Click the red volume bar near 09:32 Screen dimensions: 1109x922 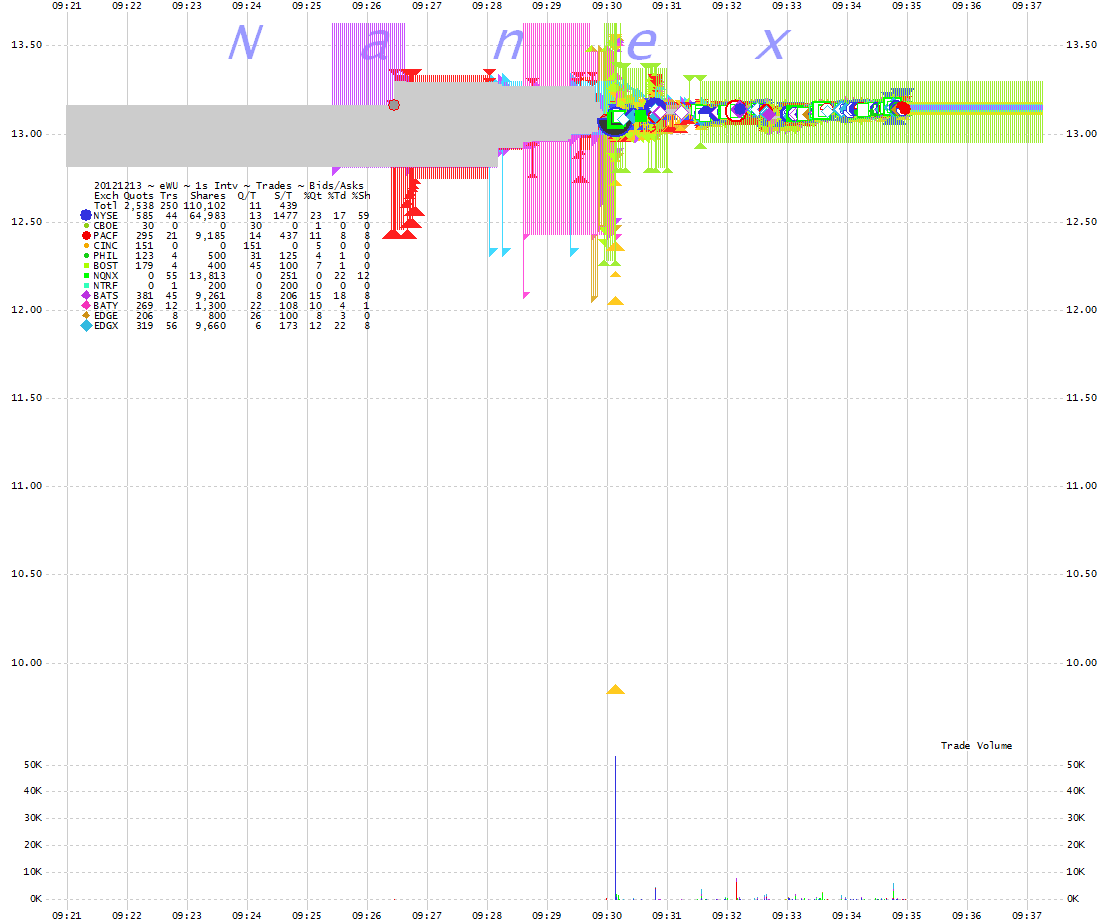(736, 889)
